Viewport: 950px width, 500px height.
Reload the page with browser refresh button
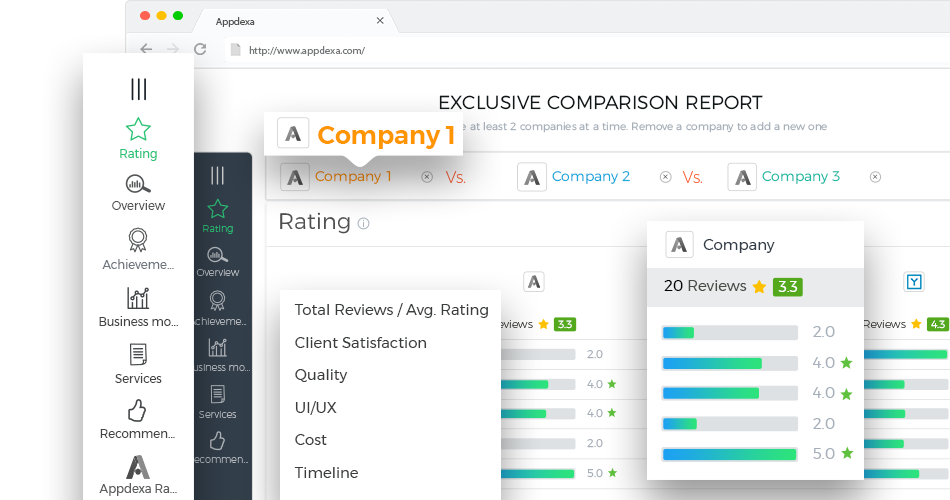(x=200, y=49)
